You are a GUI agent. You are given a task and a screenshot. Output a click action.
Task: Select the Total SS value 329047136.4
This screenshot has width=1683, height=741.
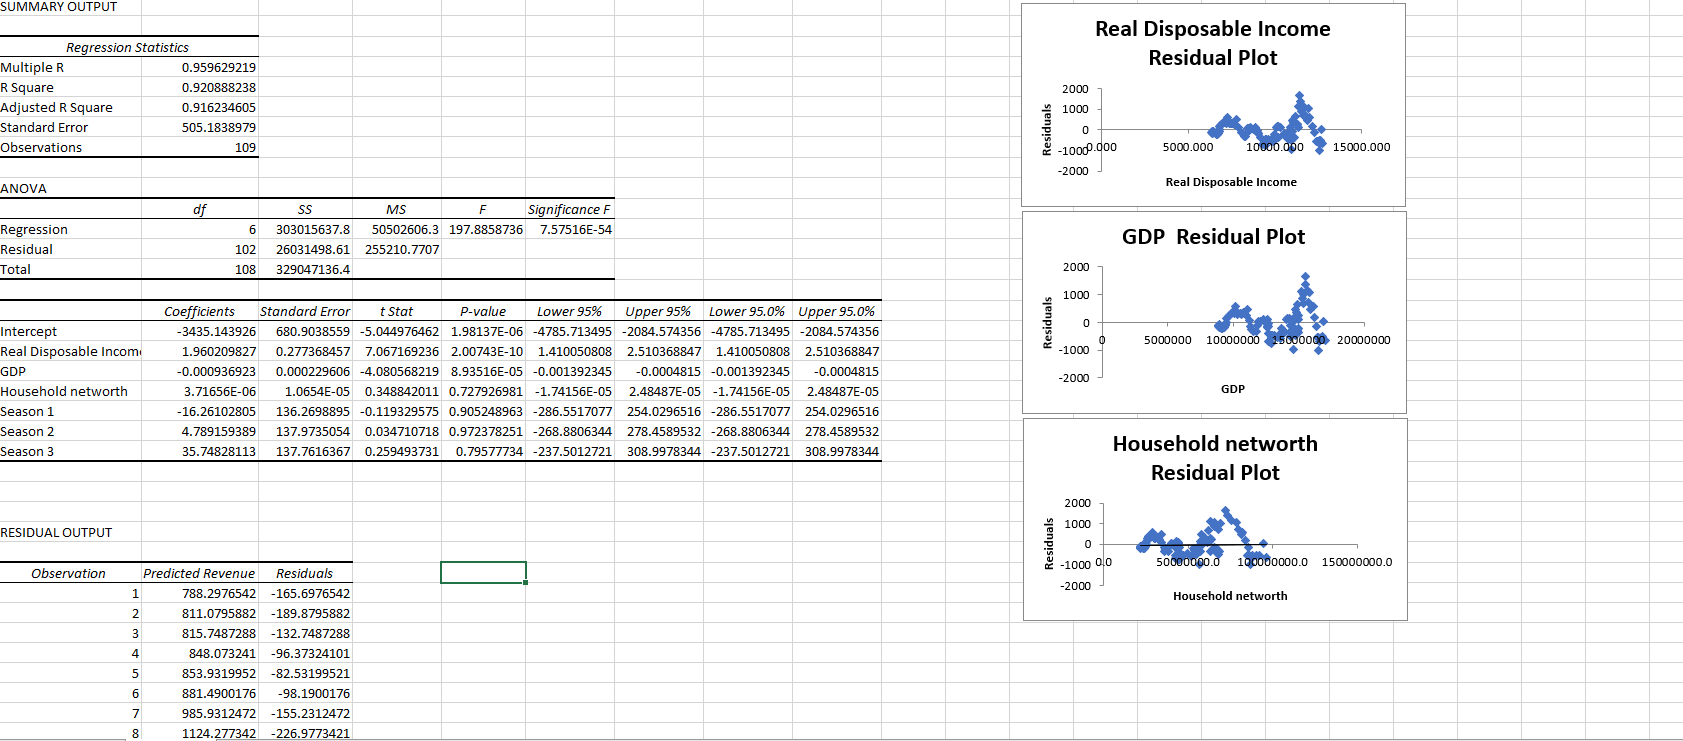pos(313,270)
